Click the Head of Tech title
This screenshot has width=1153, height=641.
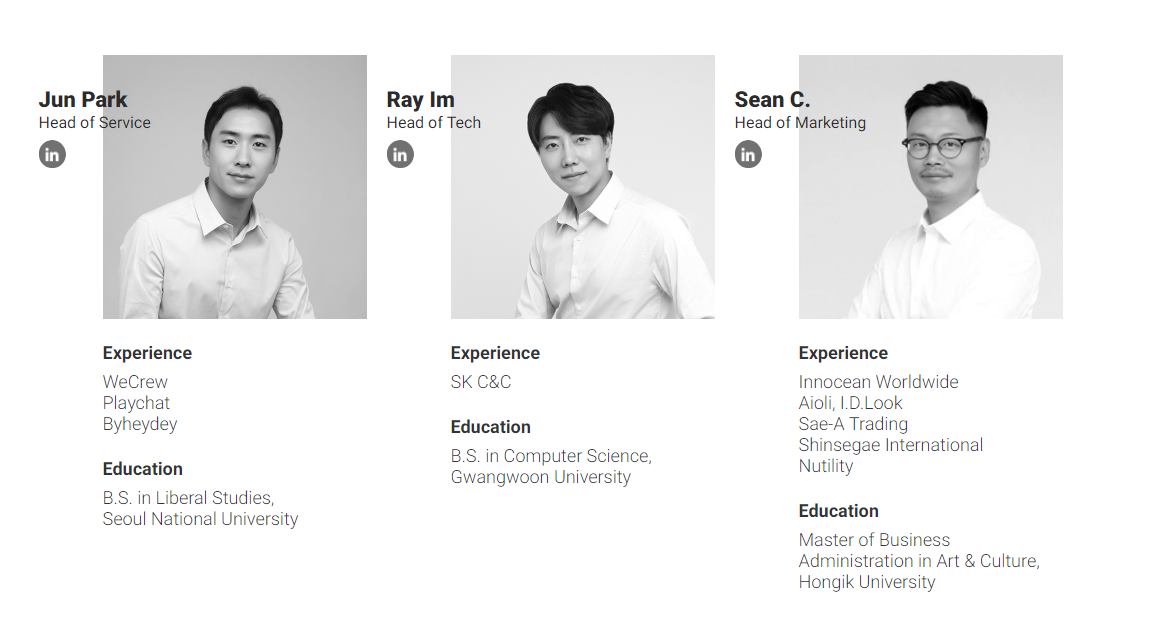pyautogui.click(x=434, y=123)
